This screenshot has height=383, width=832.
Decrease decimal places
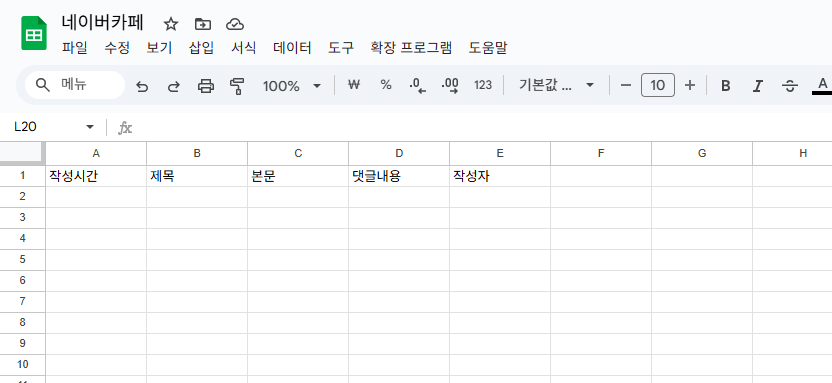coord(418,85)
